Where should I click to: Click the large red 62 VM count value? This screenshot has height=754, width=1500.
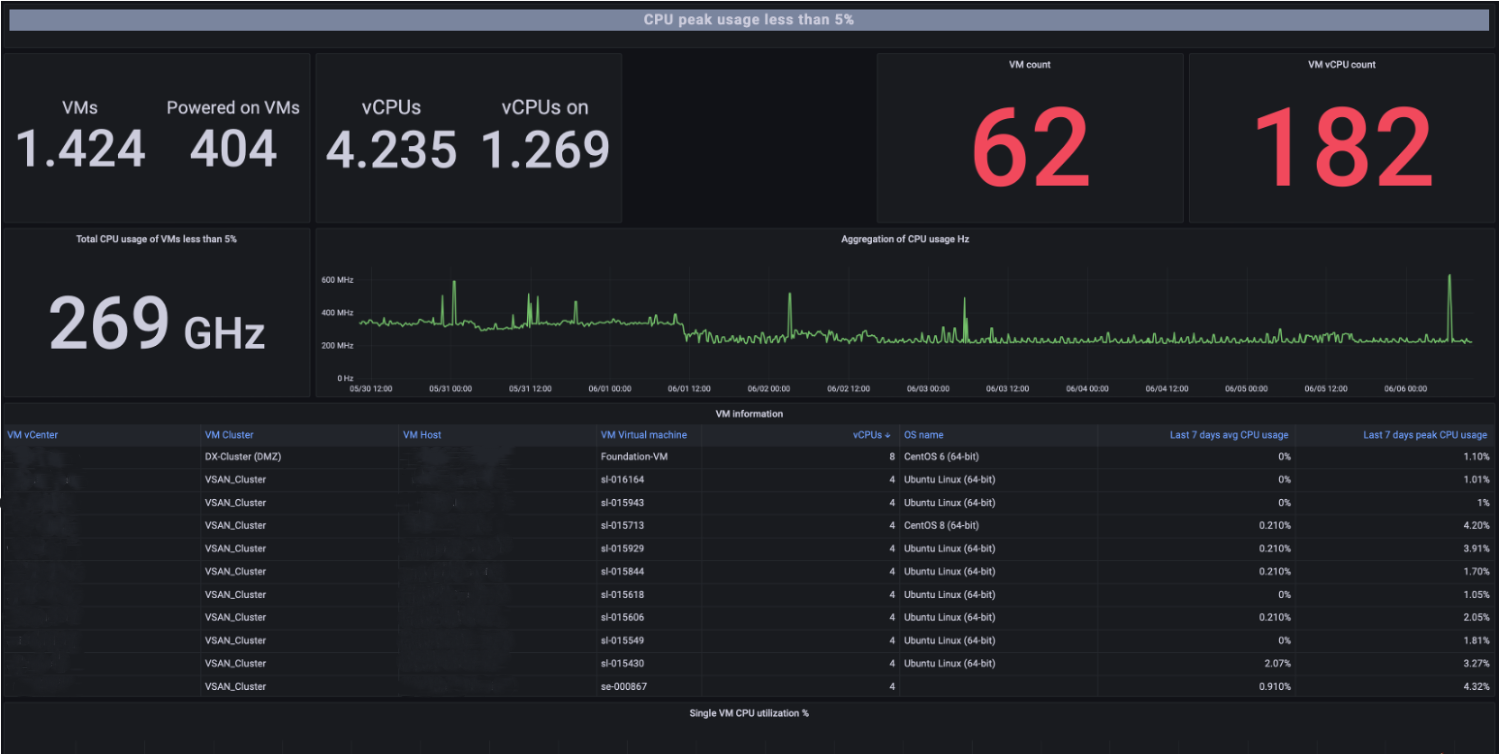coord(1030,148)
